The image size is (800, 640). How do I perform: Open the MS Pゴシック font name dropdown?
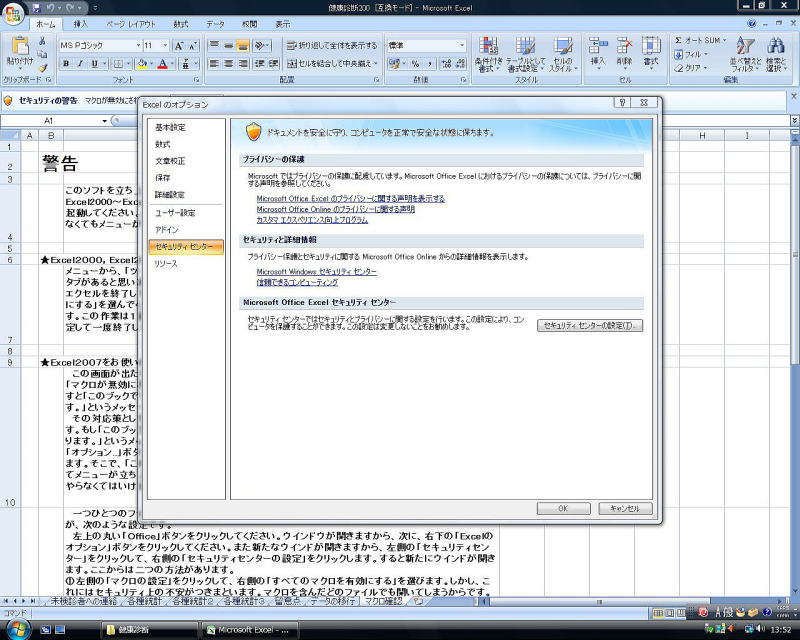pyautogui.click(x=138, y=46)
